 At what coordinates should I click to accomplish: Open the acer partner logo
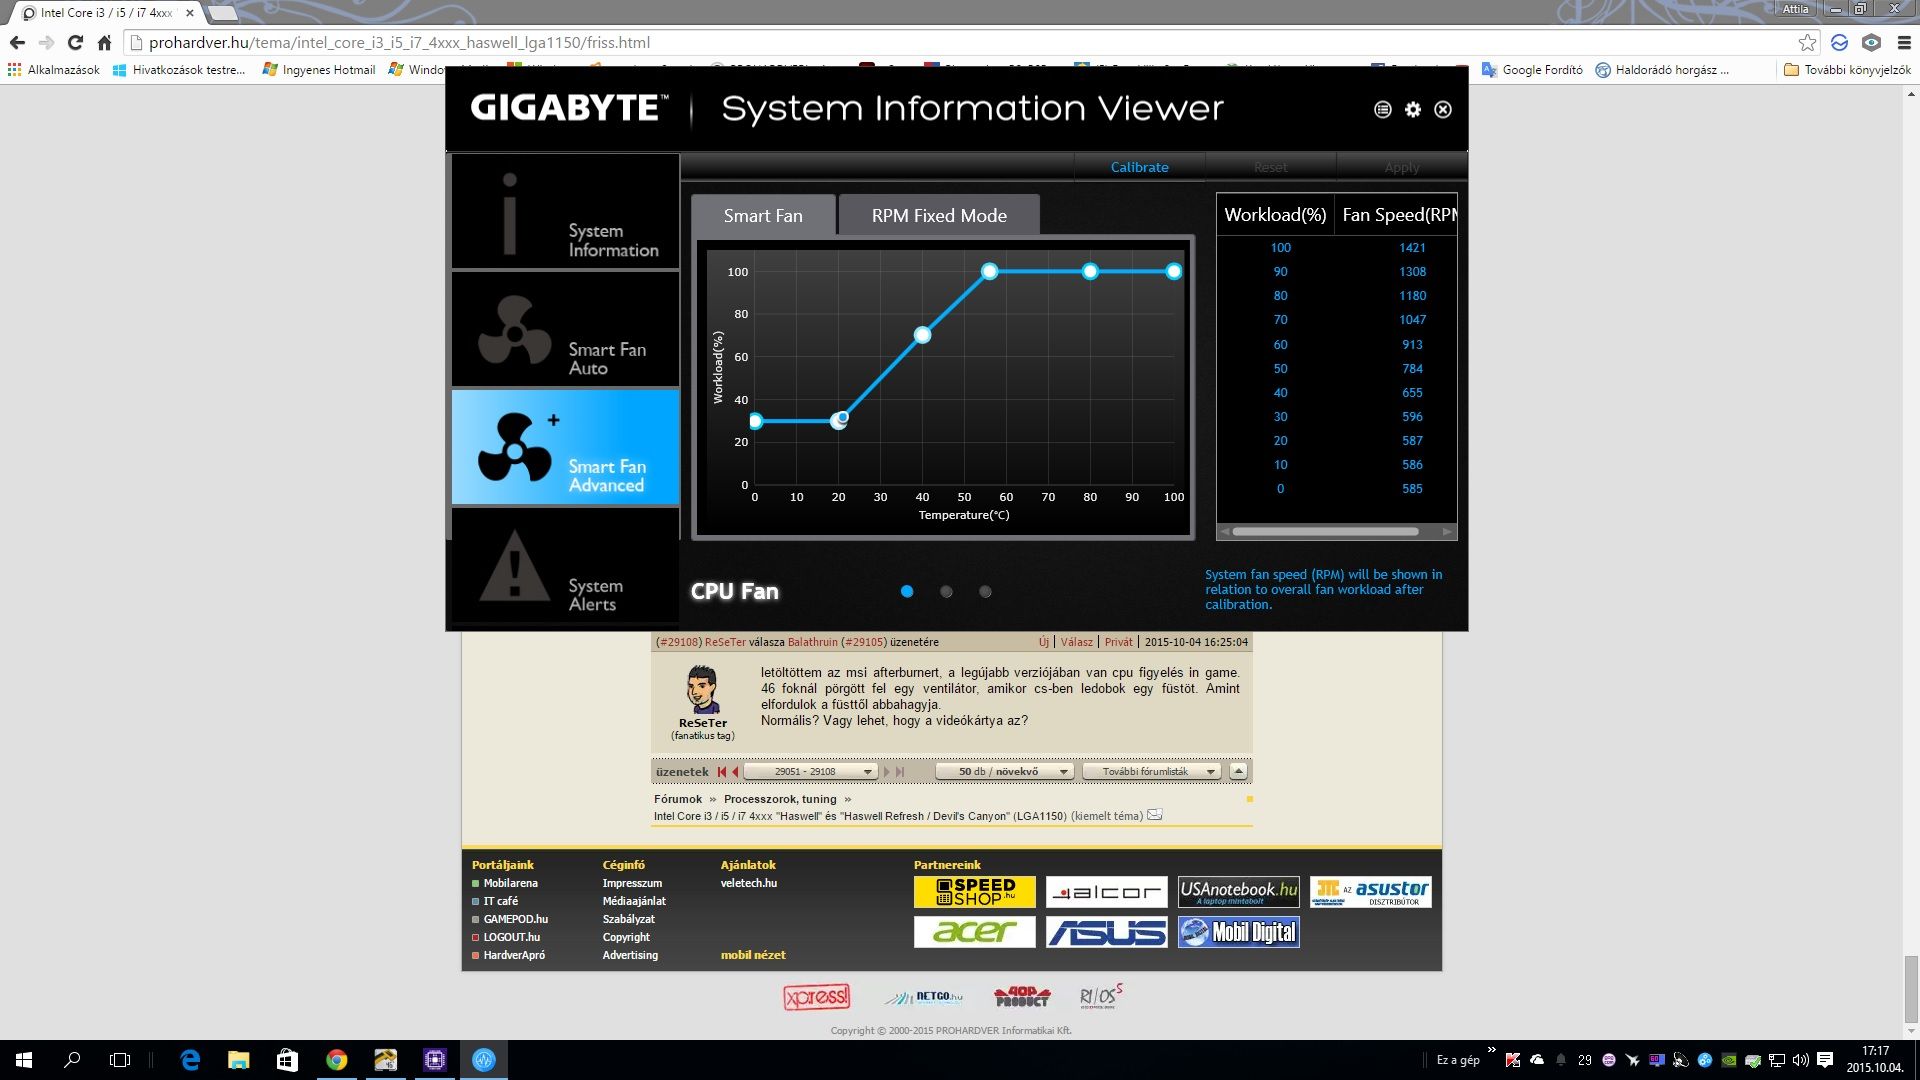pos(974,932)
